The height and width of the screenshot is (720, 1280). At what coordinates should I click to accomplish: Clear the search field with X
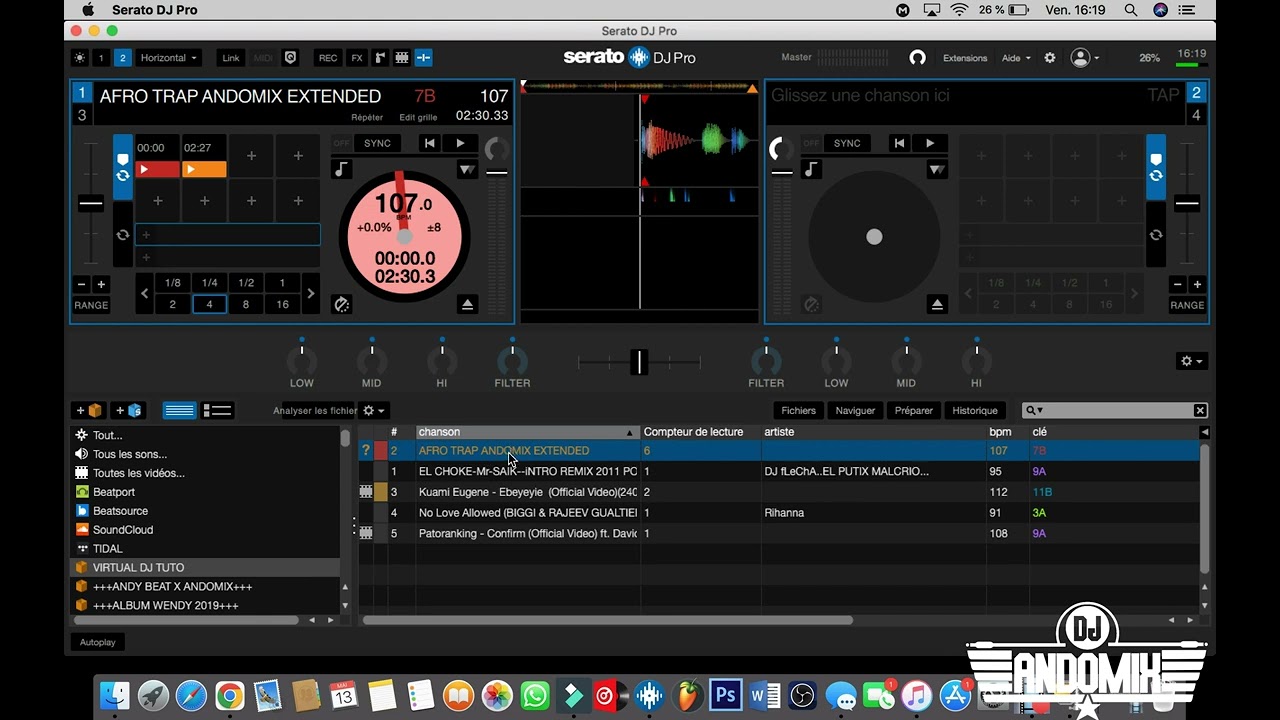1200,411
